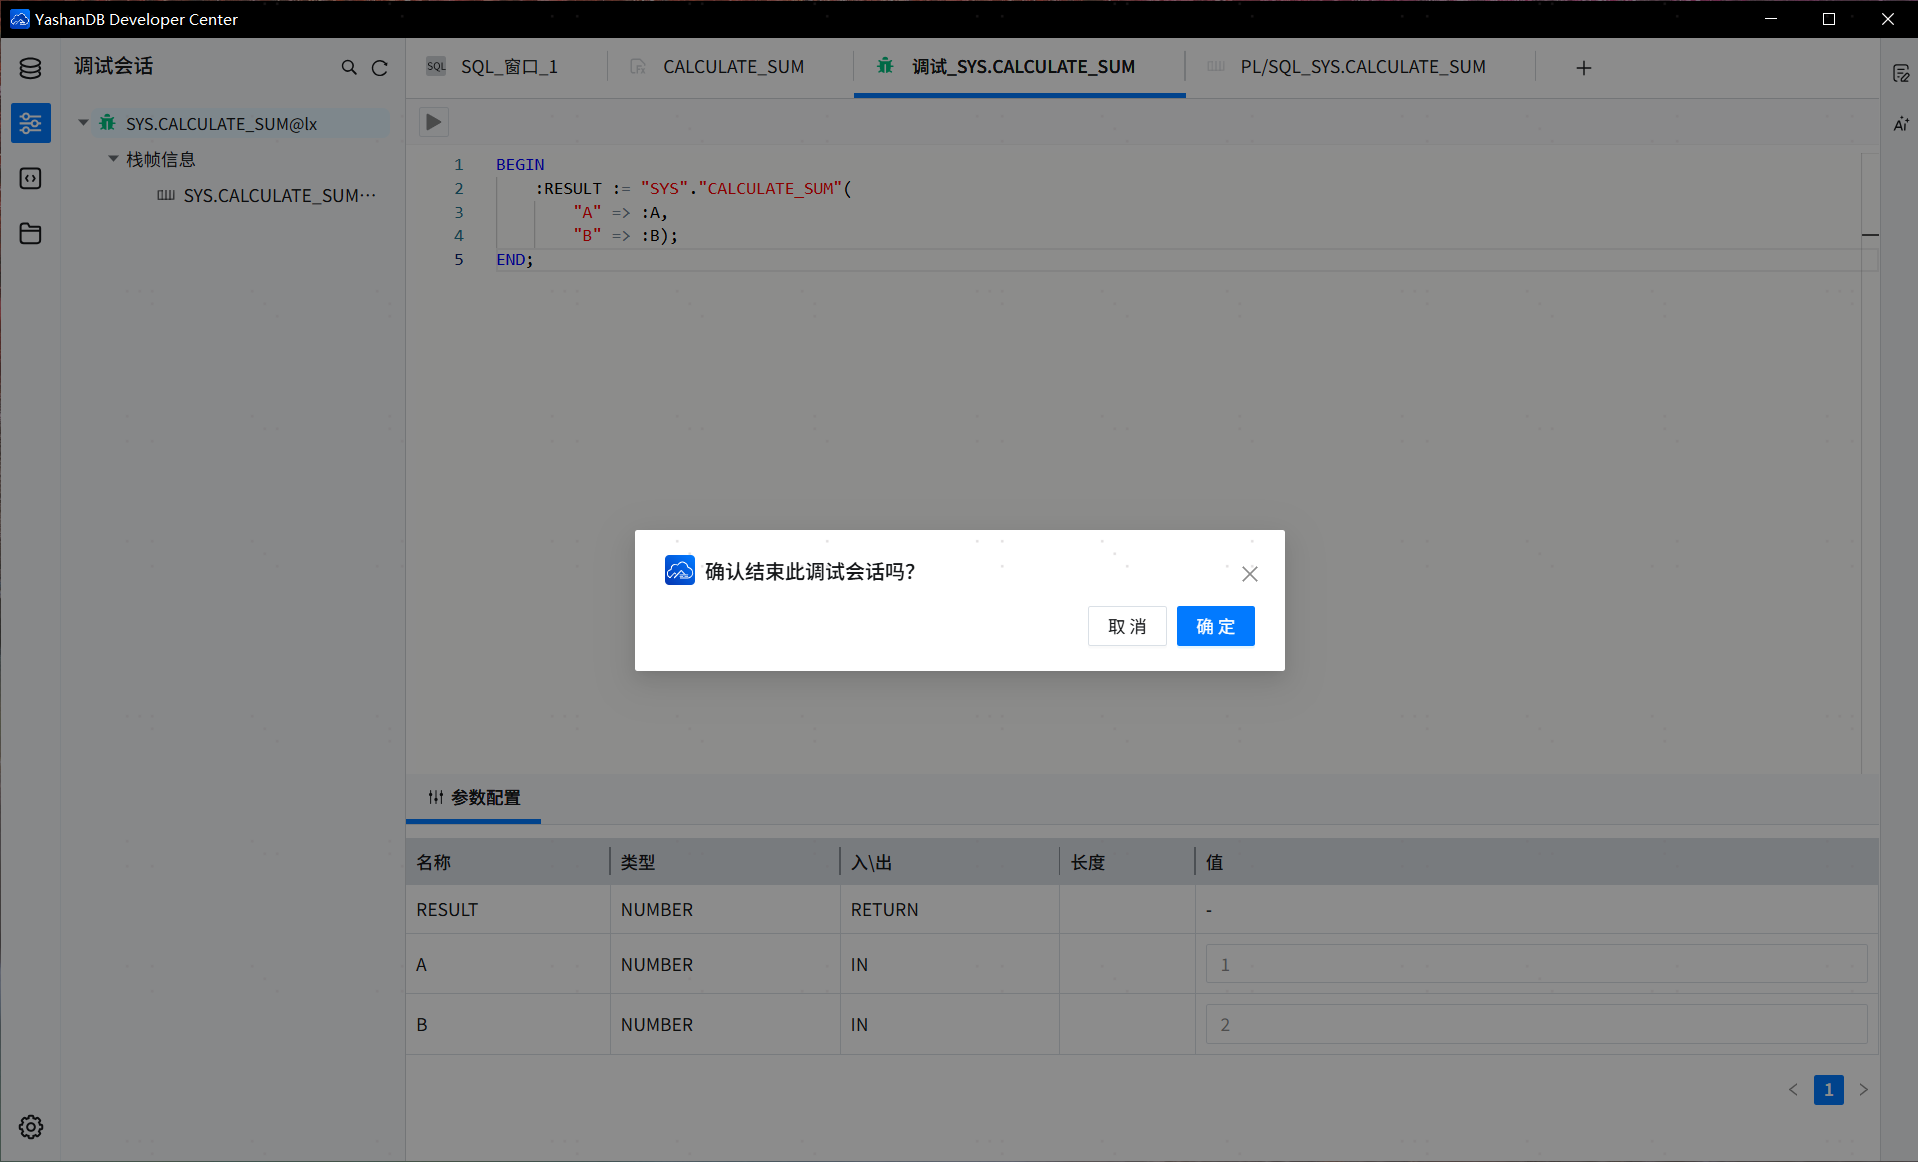1918x1162 pixels.
Task: Click the value input field for parameter A
Action: click(1535, 963)
